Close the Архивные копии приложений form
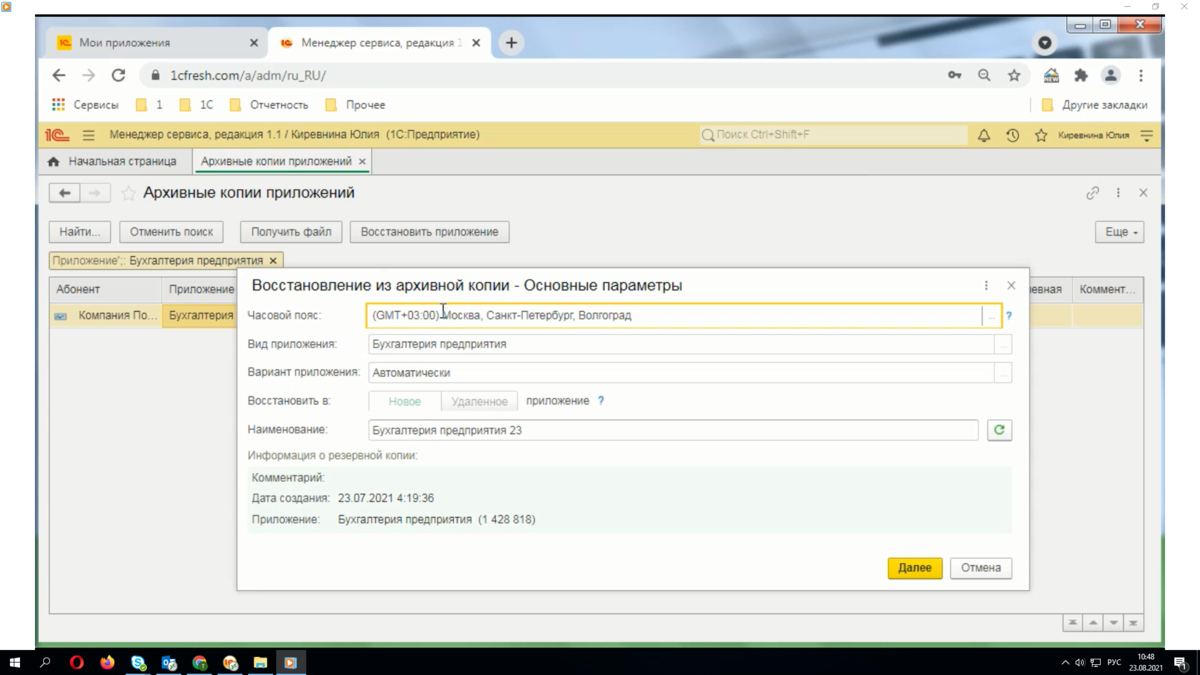 (1143, 193)
